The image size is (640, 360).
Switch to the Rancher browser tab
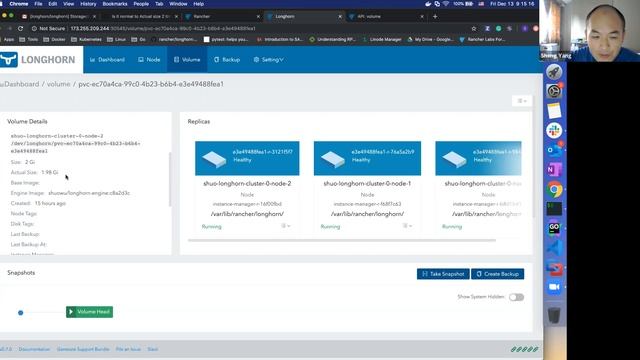coord(222,16)
